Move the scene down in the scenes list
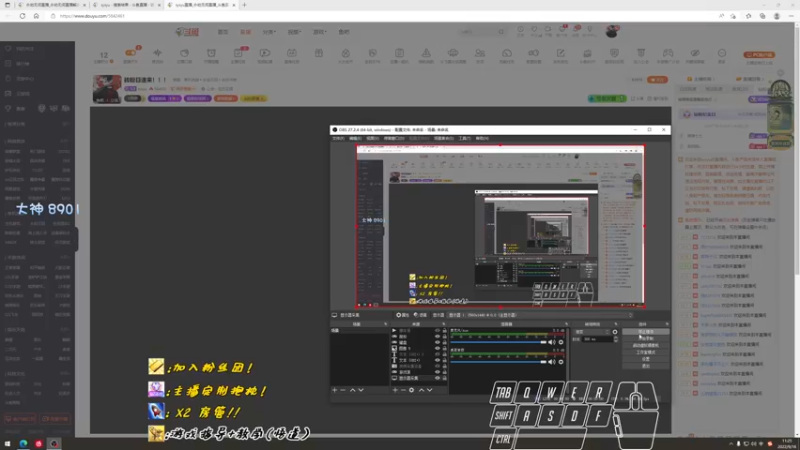This screenshot has height=450, width=800. (x=361, y=390)
